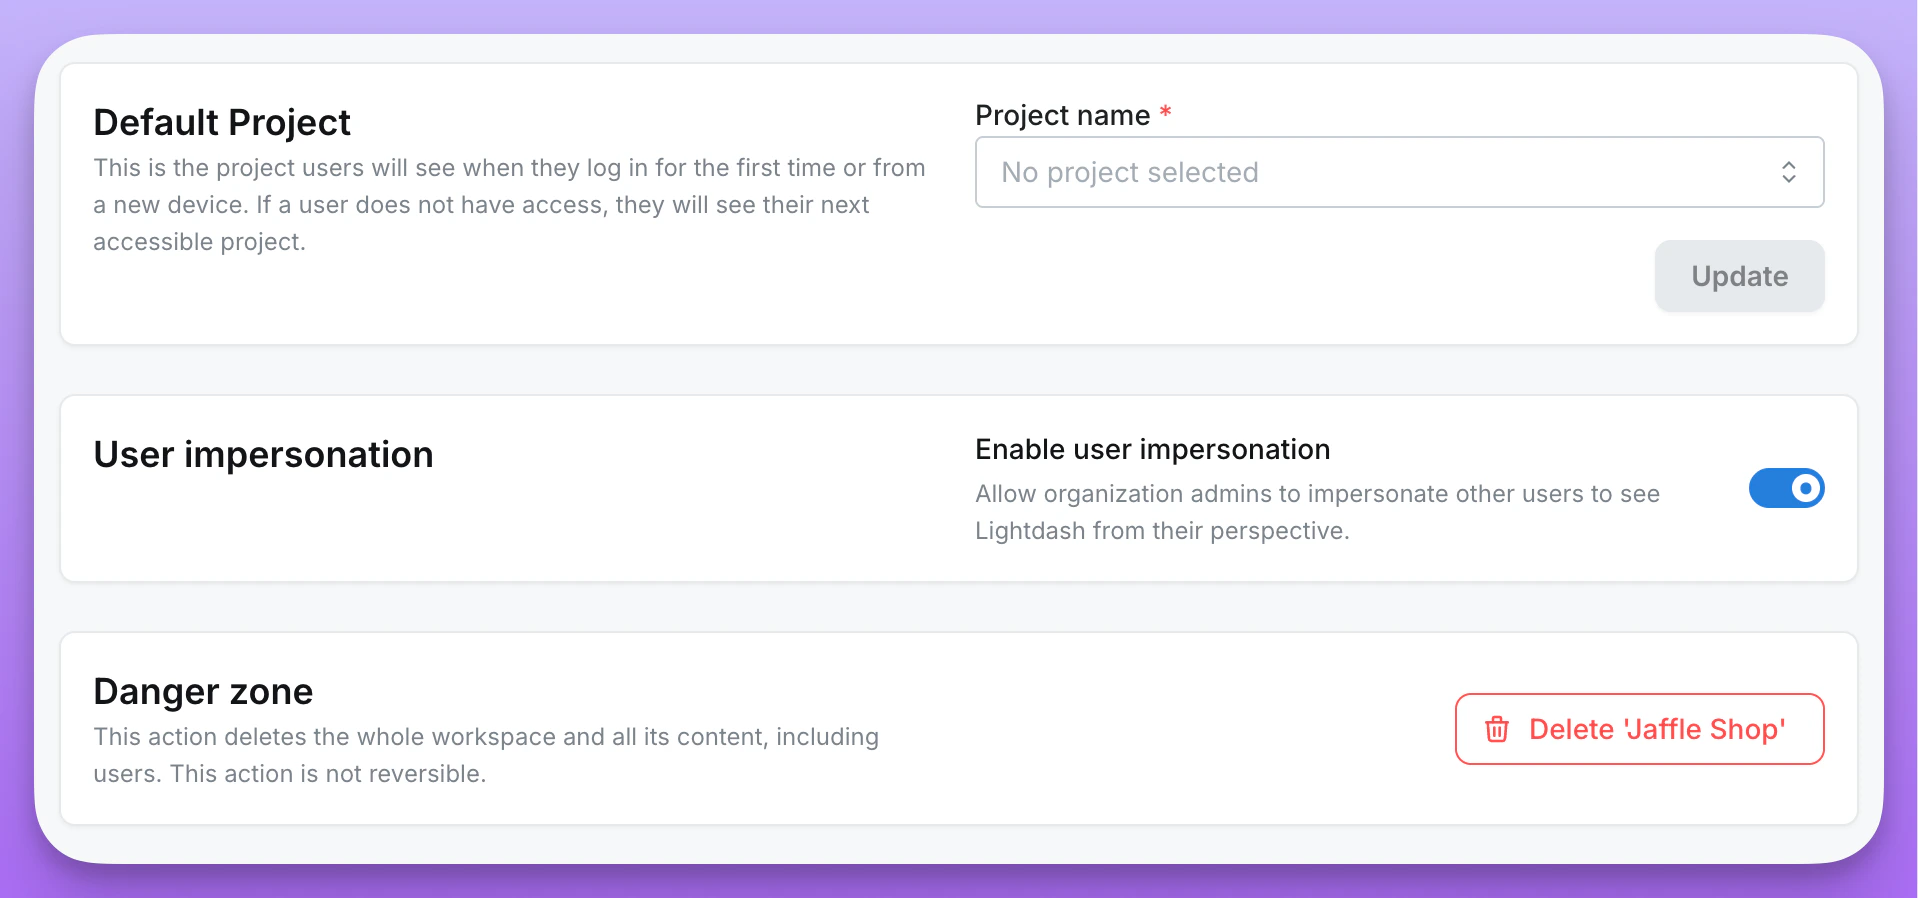1918x898 pixels.
Task: Click the "Default Project" heading
Action: tap(222, 122)
